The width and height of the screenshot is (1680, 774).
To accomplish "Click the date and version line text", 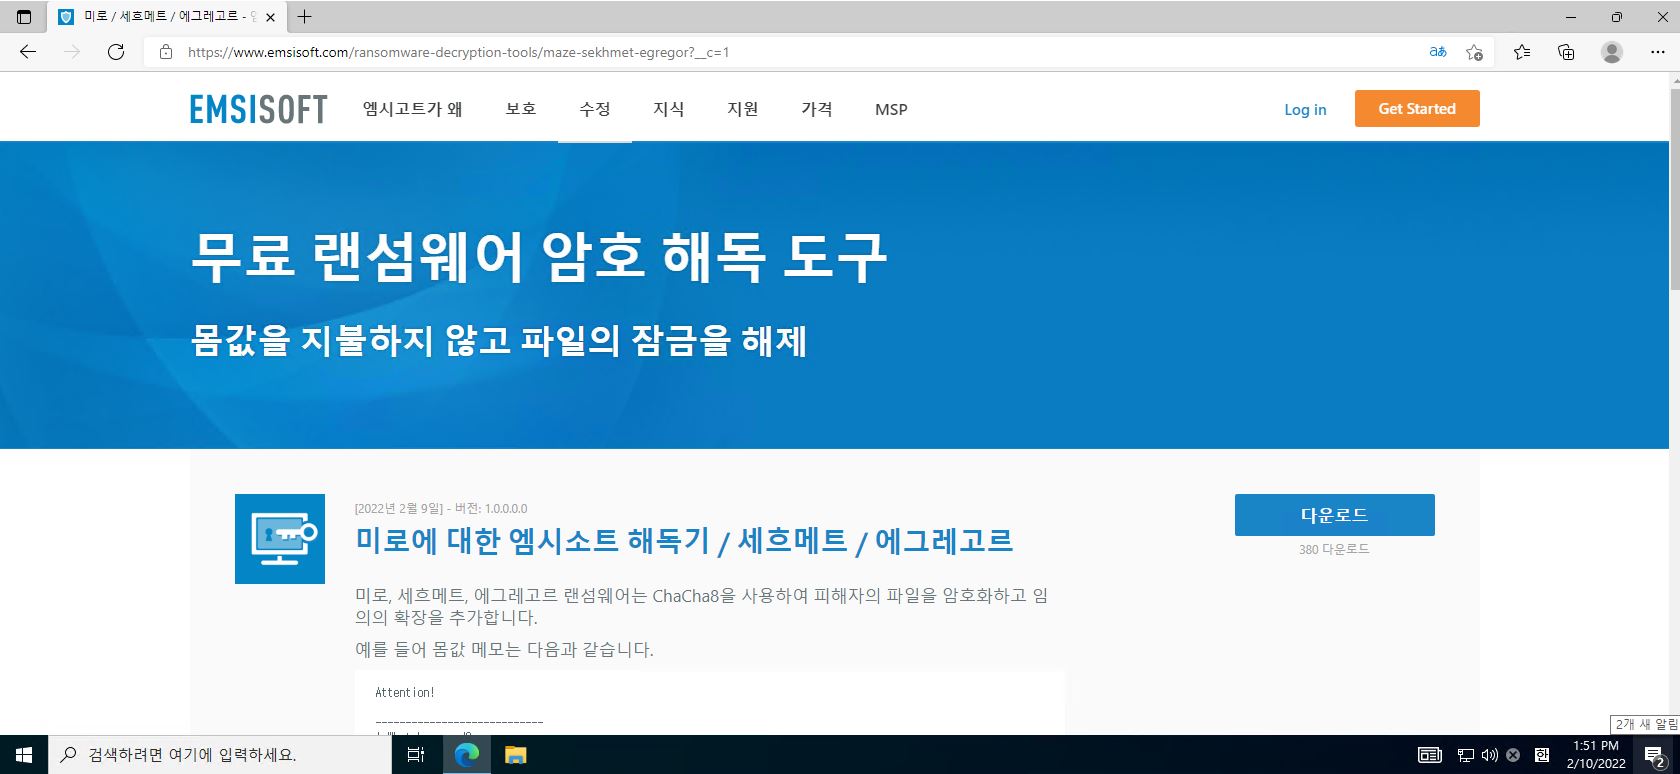I will point(441,508).
